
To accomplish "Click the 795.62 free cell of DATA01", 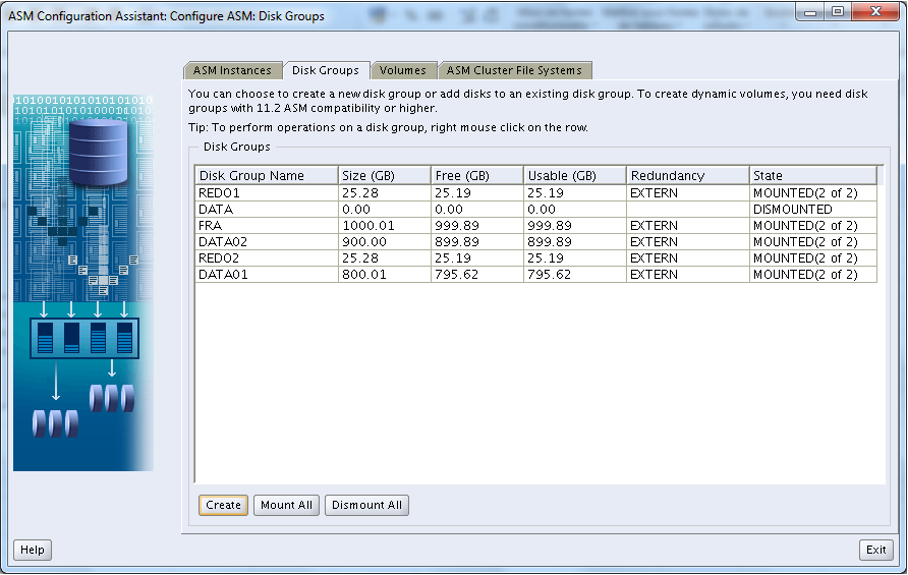I will (x=477, y=274).
